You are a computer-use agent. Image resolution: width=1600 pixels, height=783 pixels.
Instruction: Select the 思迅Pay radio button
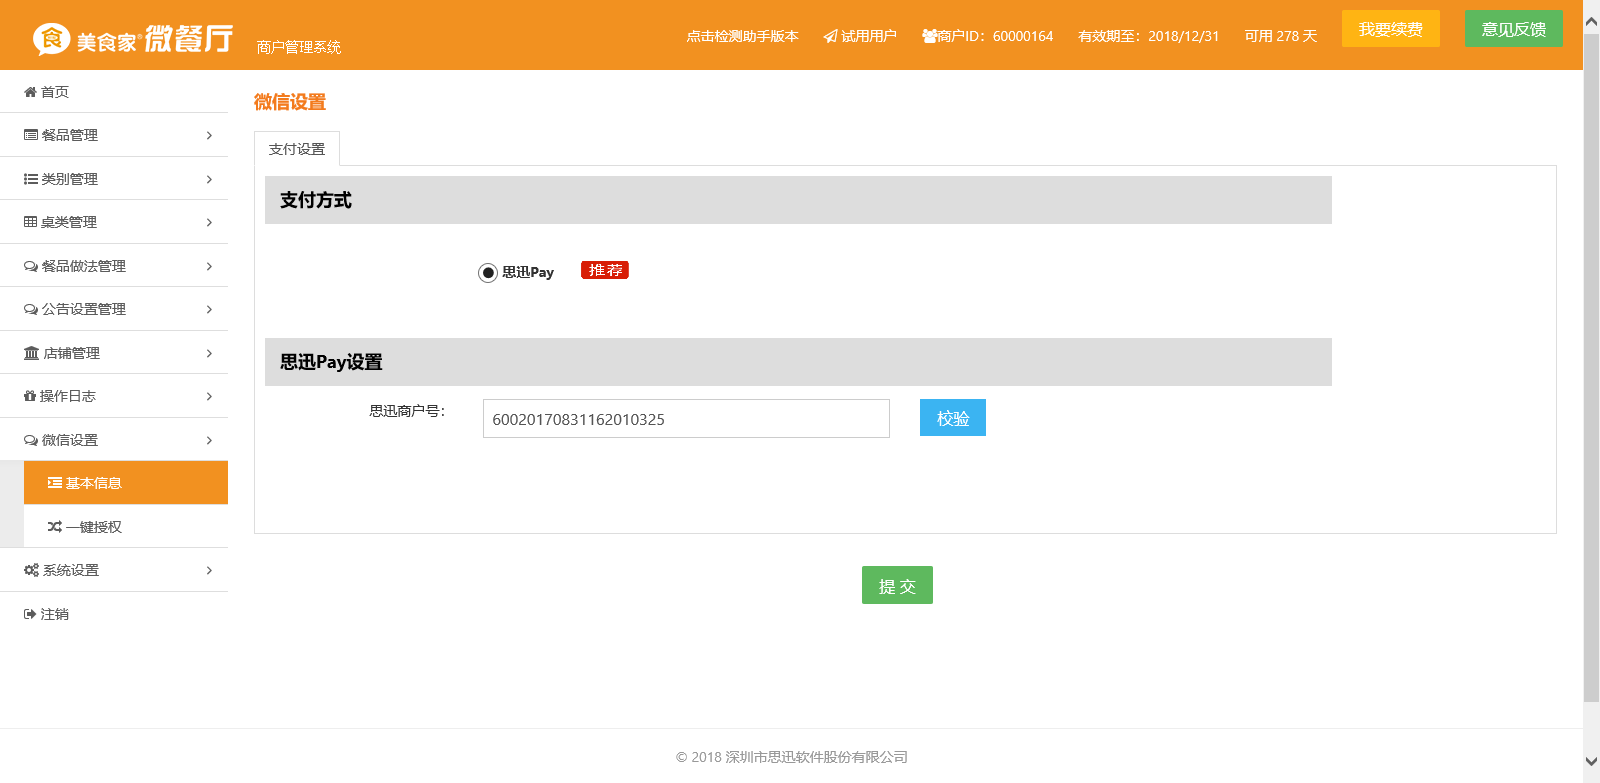(488, 273)
